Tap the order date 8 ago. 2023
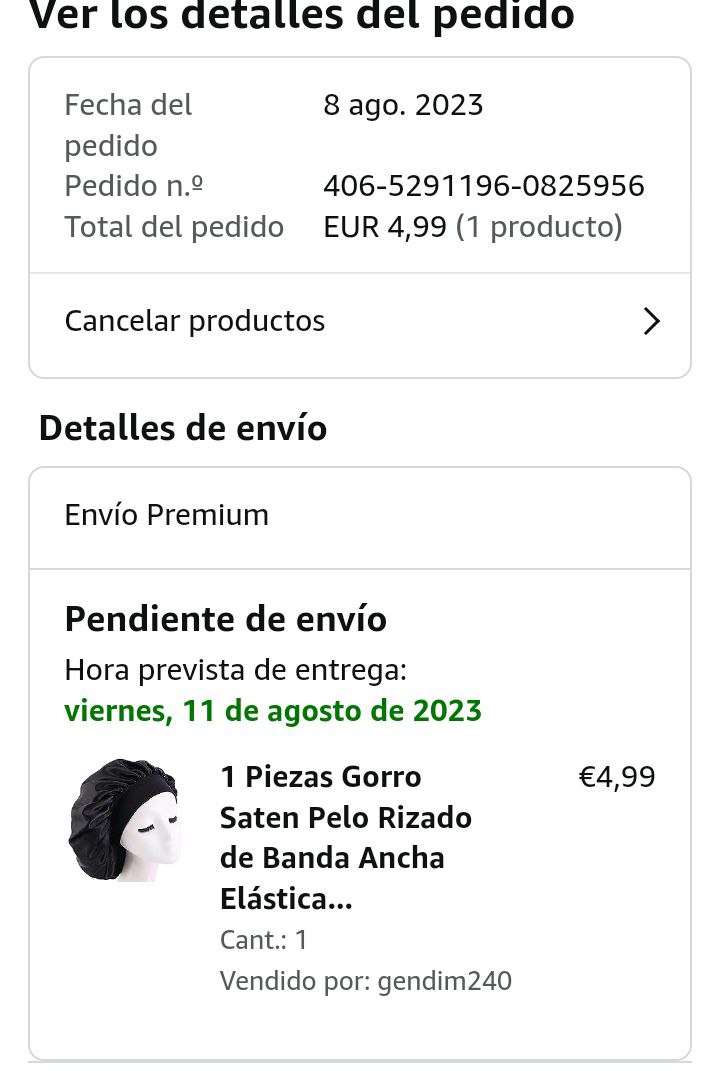The height and width of the screenshot is (1071, 720). click(403, 105)
